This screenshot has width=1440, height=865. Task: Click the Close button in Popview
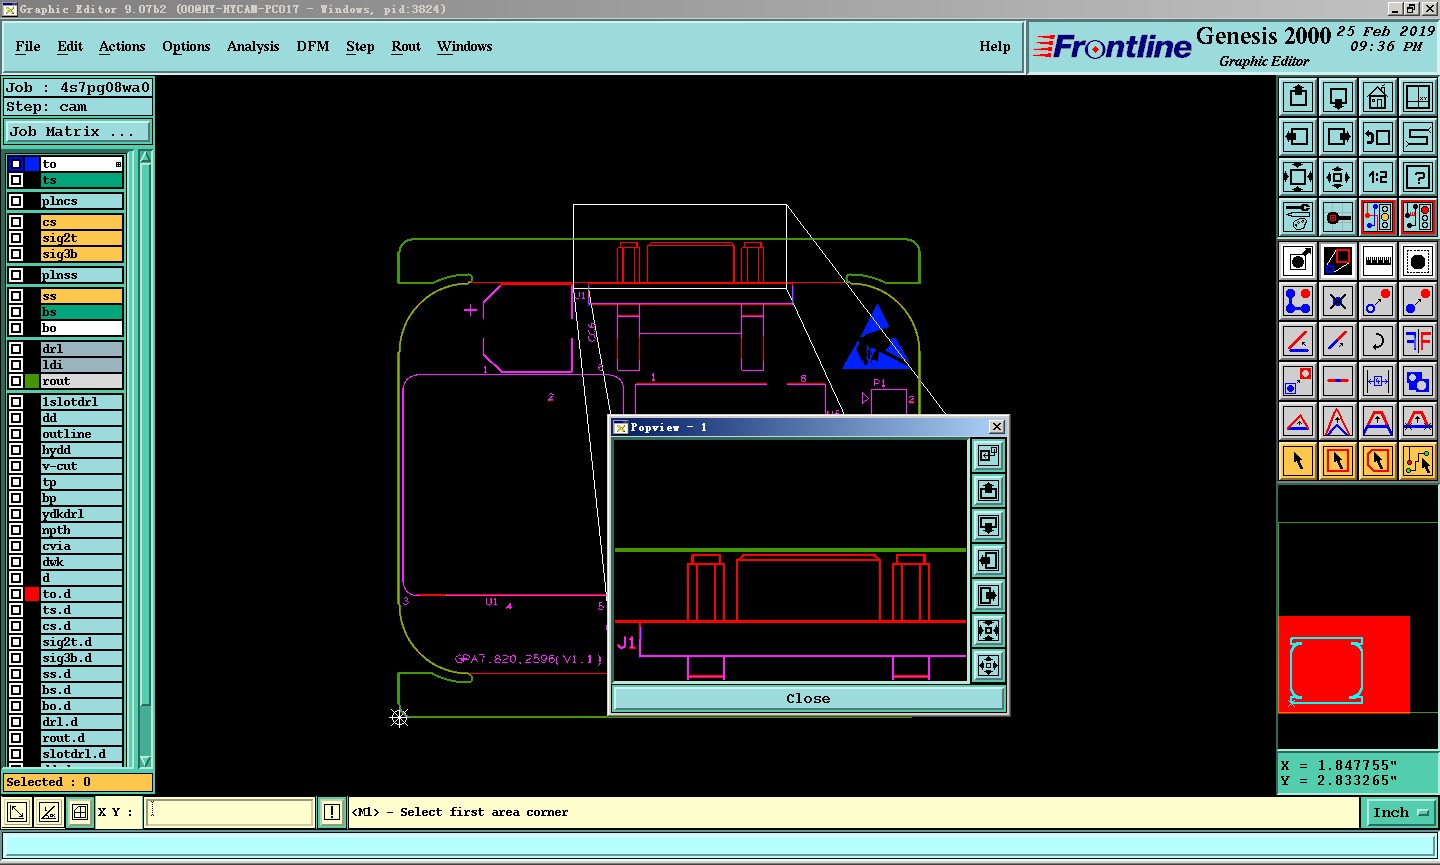(x=808, y=698)
